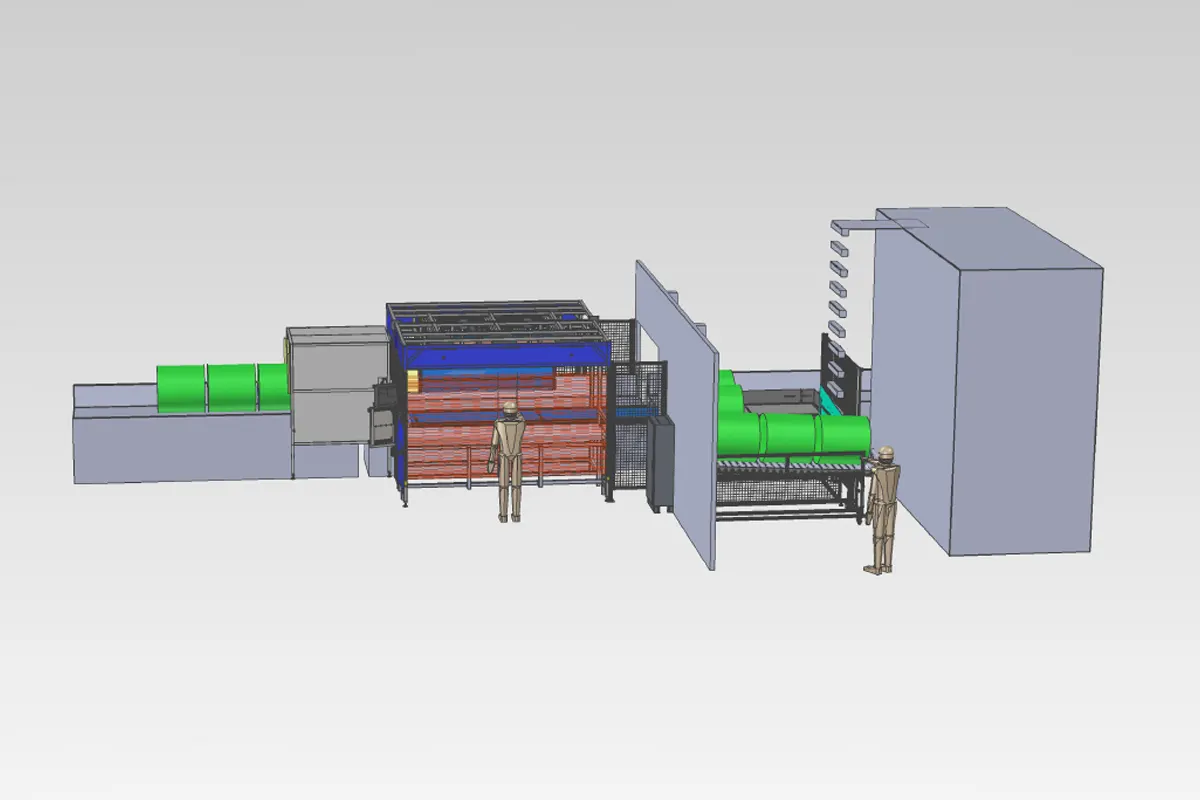Image resolution: width=1200 pixels, height=800 pixels.
Task: Select the roller conveyor bed under the green rolls
Action: pos(790,465)
